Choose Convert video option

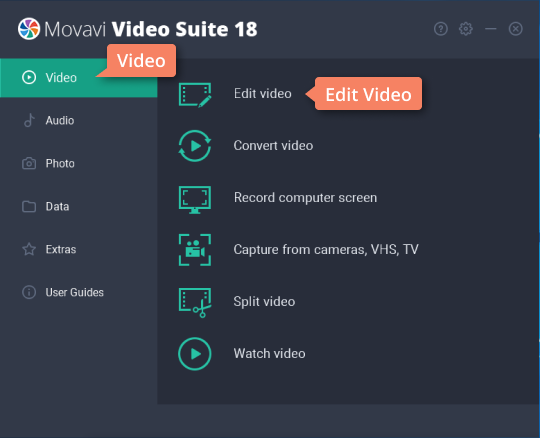click(273, 146)
